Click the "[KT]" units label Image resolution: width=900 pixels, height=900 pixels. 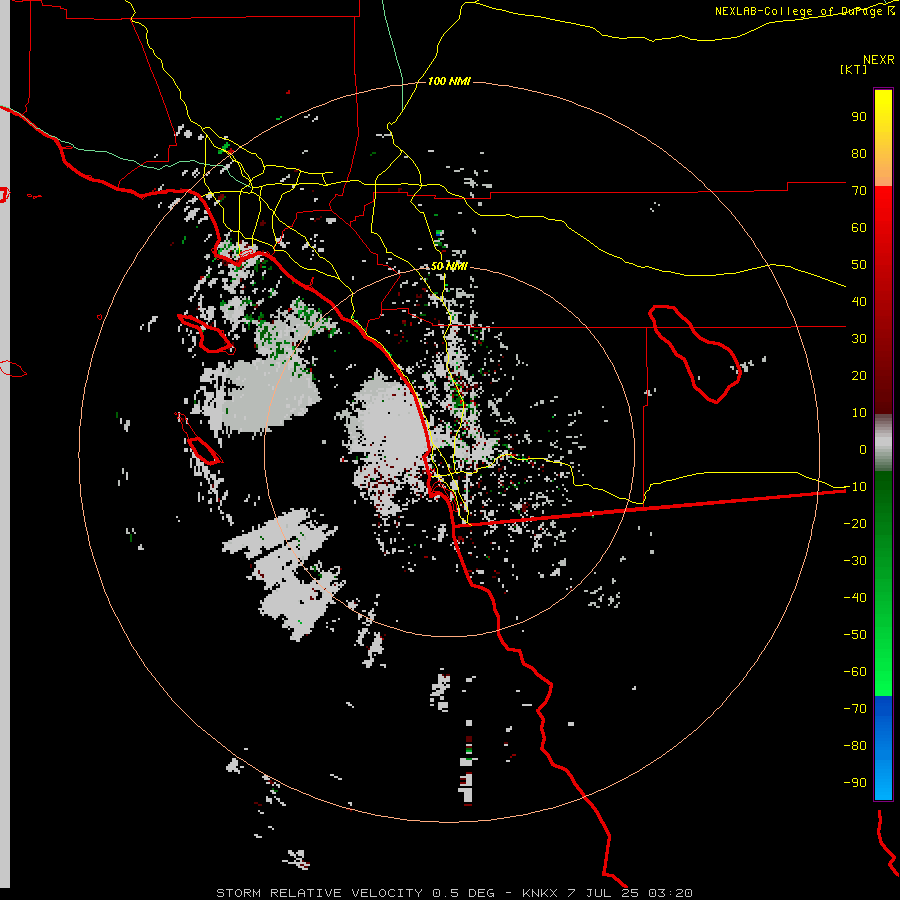853,69
